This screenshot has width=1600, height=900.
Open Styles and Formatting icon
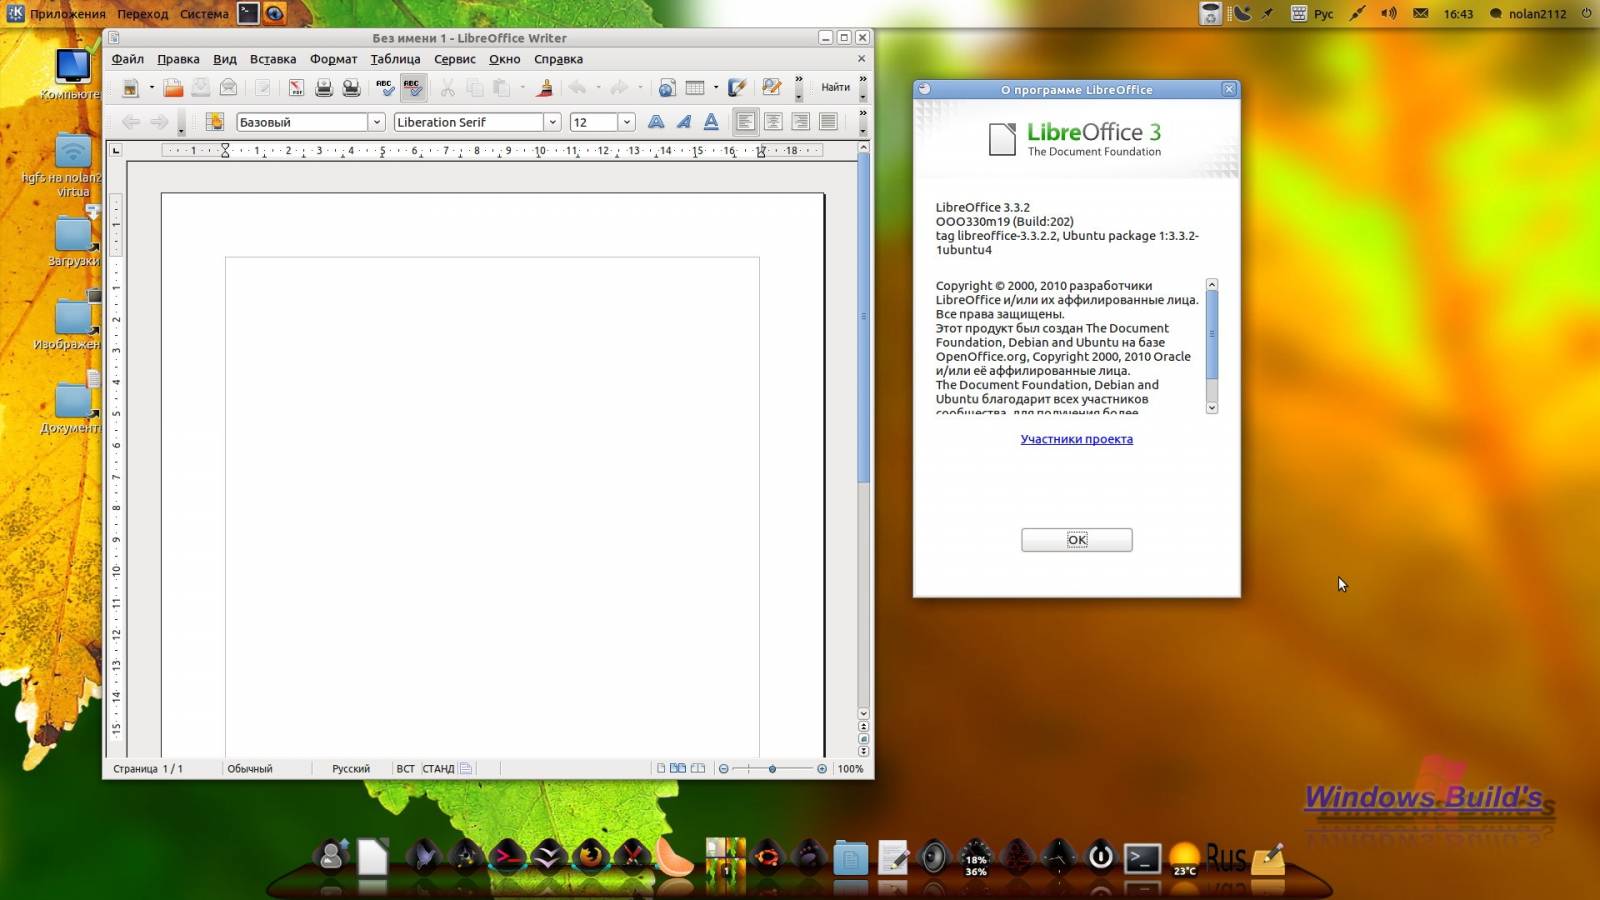click(x=214, y=122)
